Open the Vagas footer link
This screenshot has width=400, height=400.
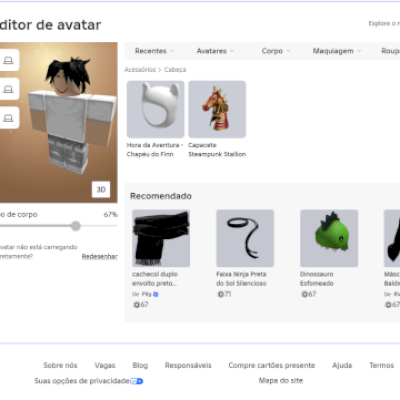[x=105, y=365]
